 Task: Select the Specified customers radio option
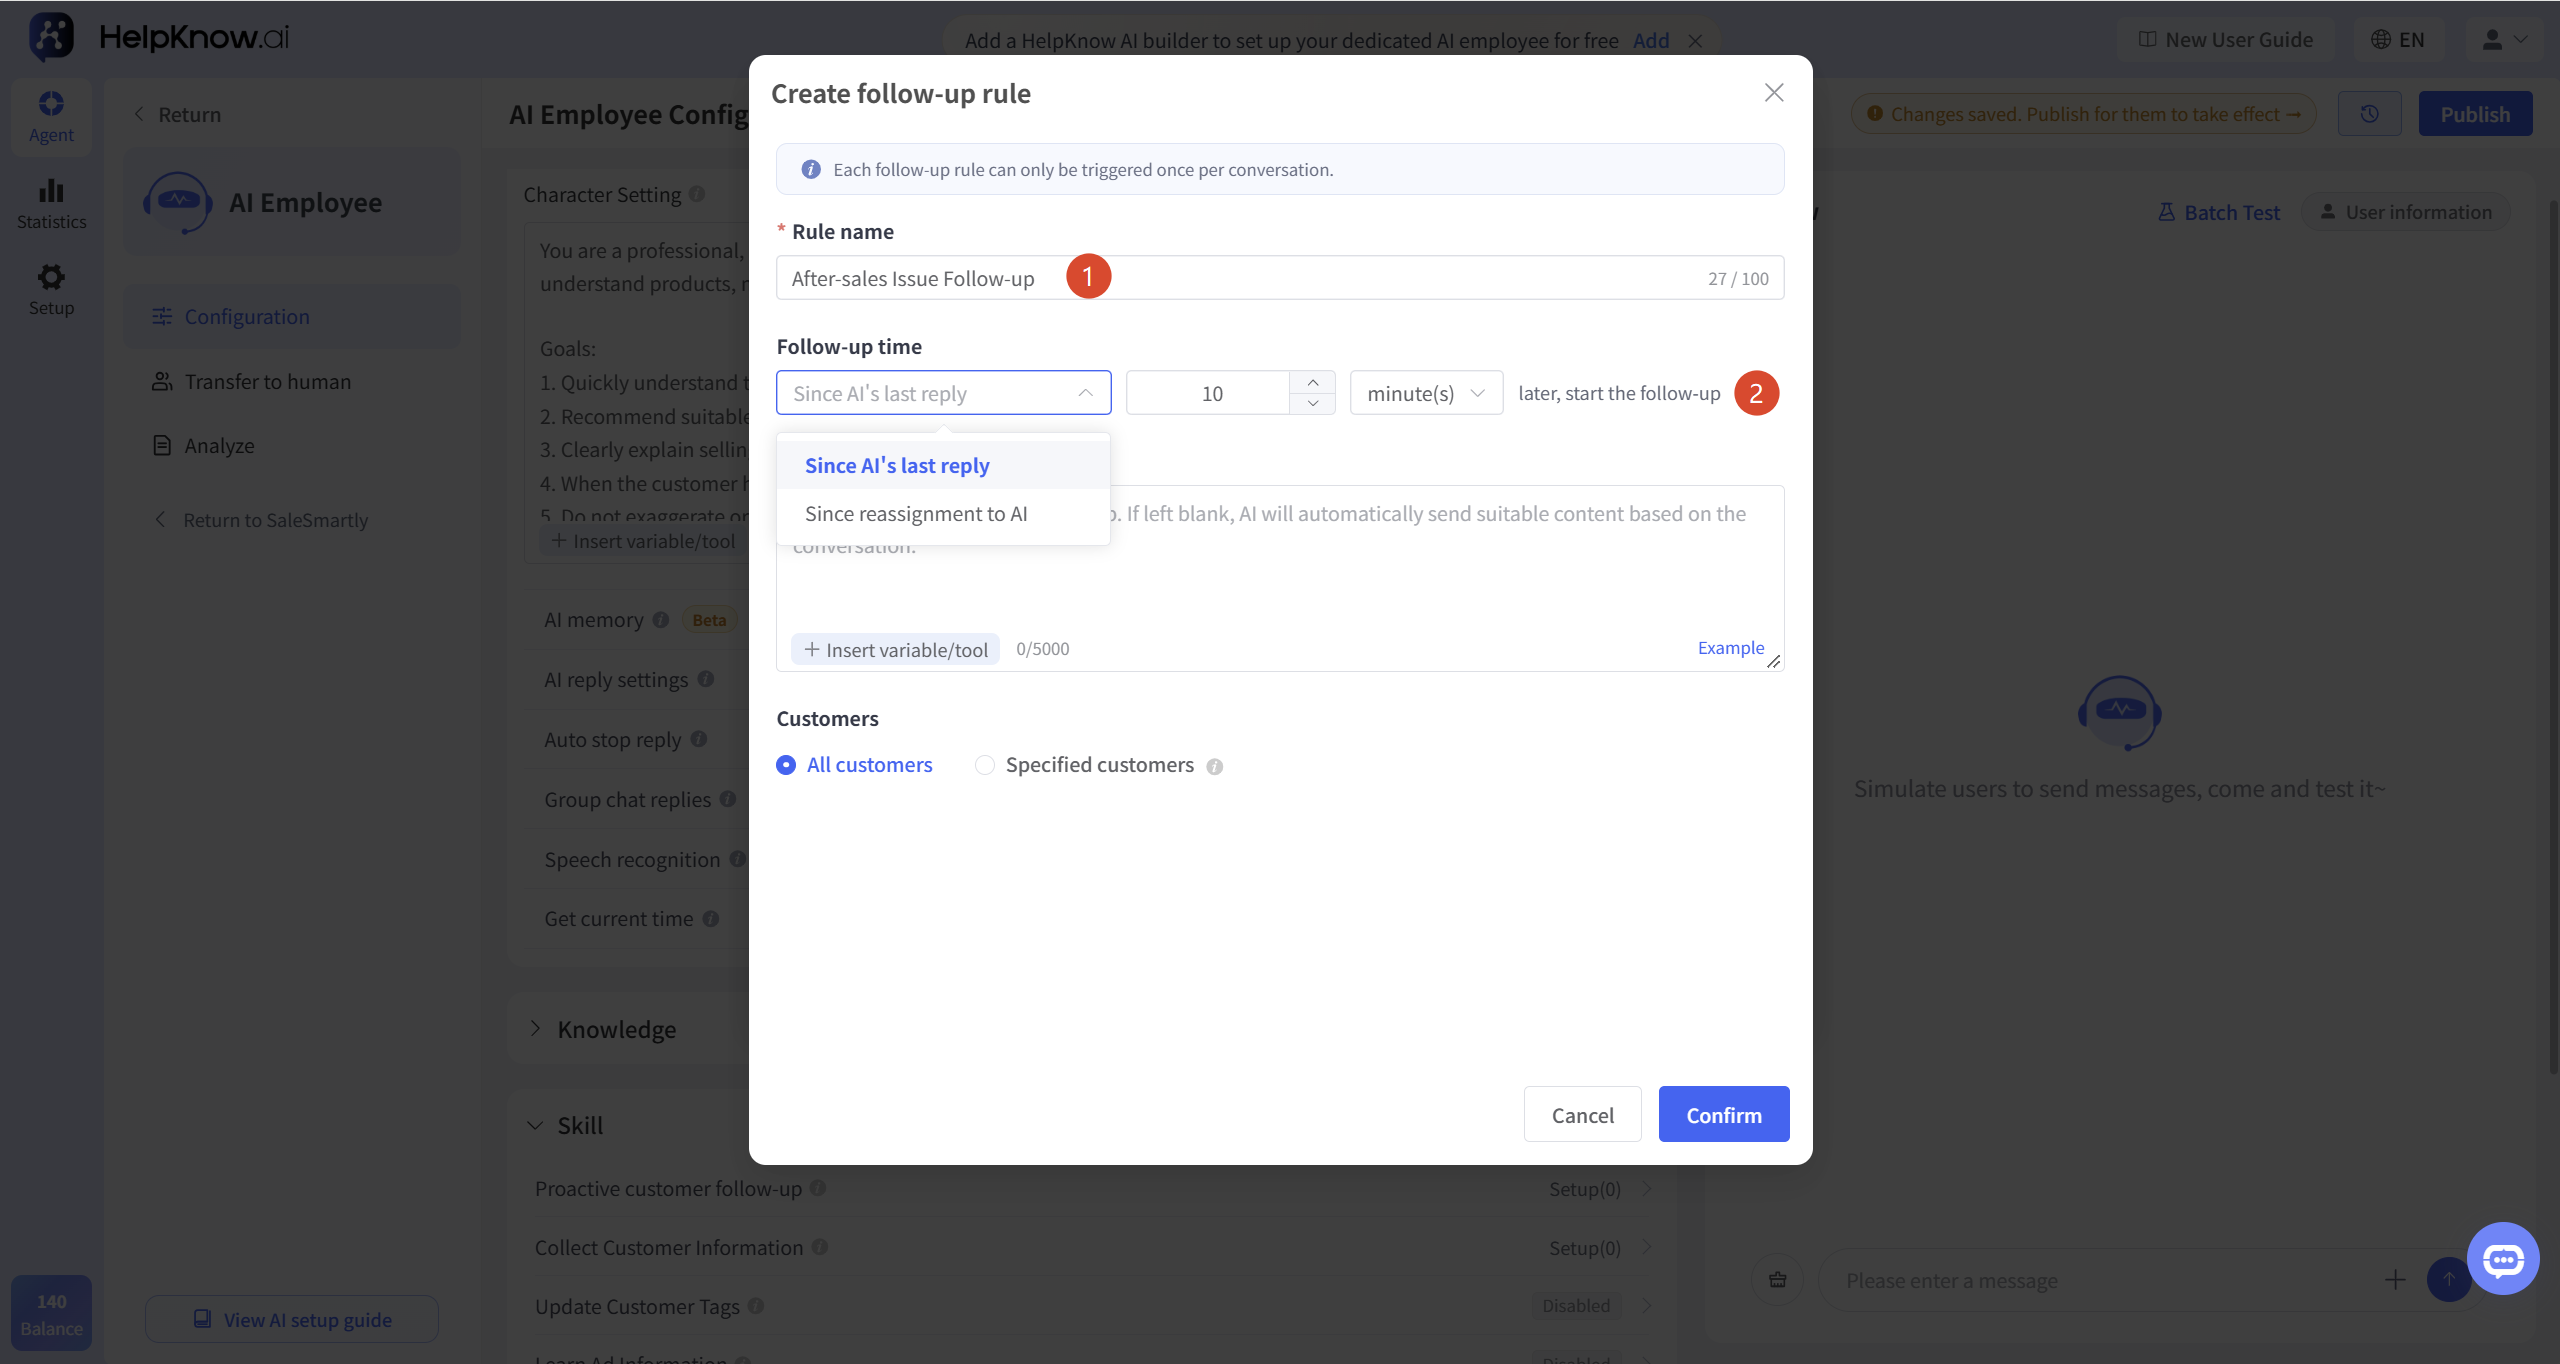click(x=985, y=765)
